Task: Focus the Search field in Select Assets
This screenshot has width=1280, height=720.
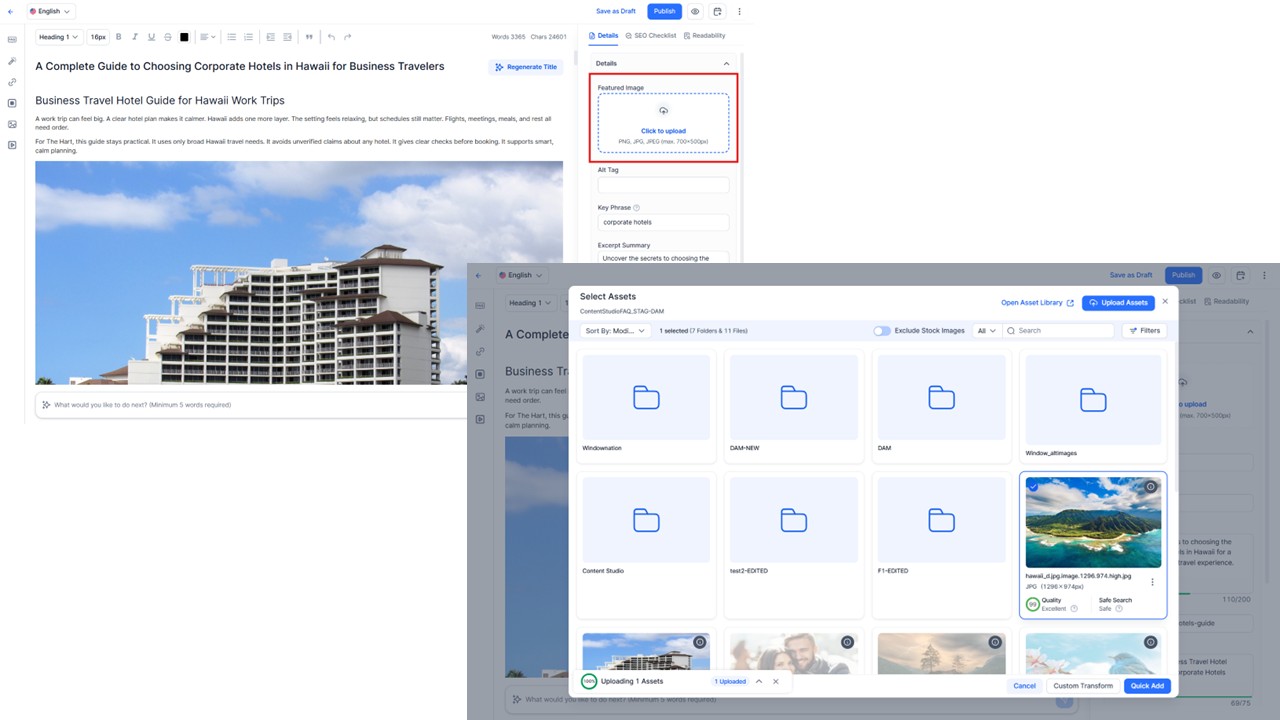Action: (x=1060, y=330)
